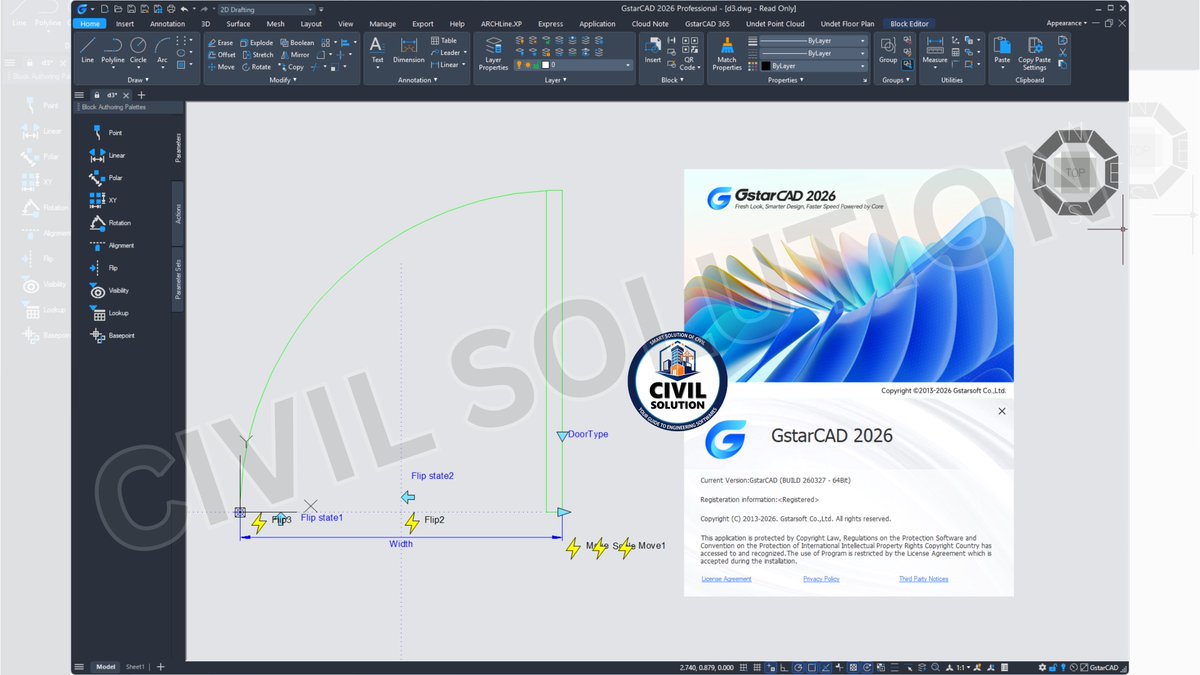
Task: Switch to the Block Editor tab
Action: click(909, 23)
